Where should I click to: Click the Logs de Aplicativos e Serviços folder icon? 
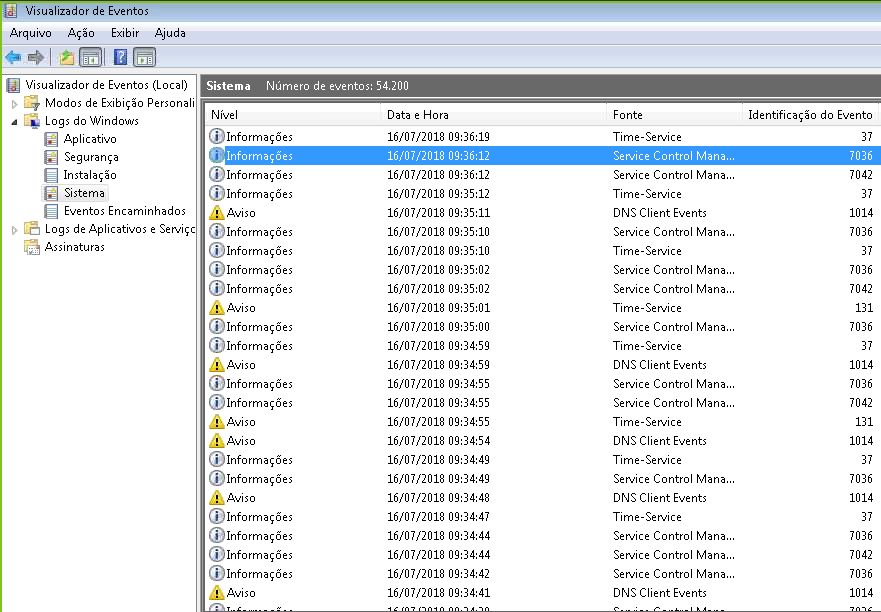[x=32, y=229]
